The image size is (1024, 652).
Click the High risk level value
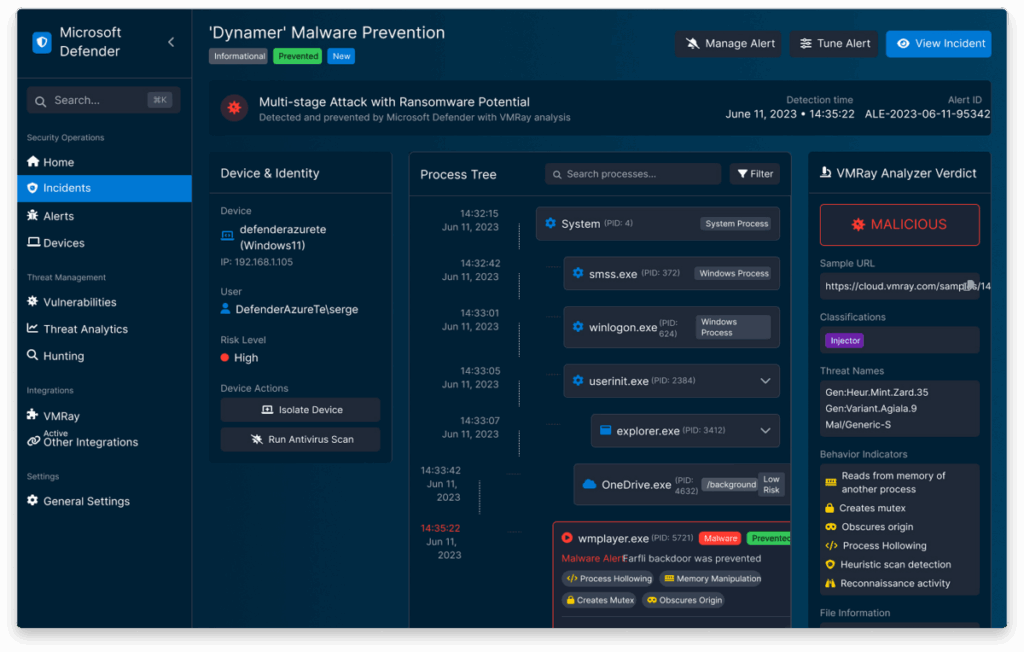click(246, 357)
